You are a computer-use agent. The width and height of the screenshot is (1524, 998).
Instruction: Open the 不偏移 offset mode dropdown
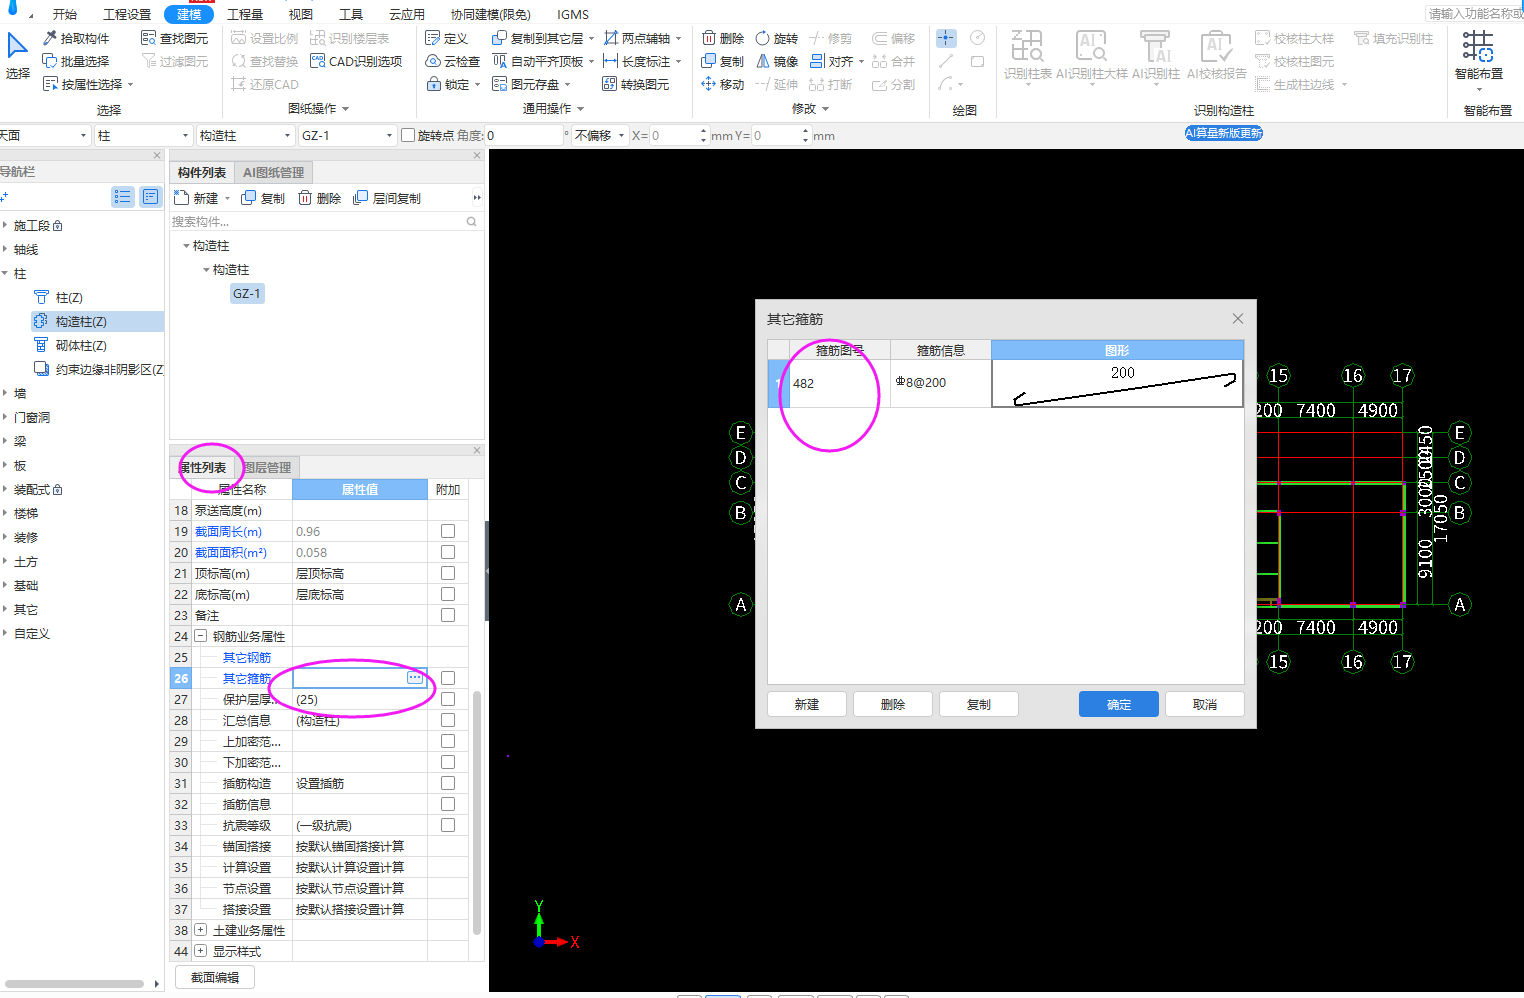600,135
